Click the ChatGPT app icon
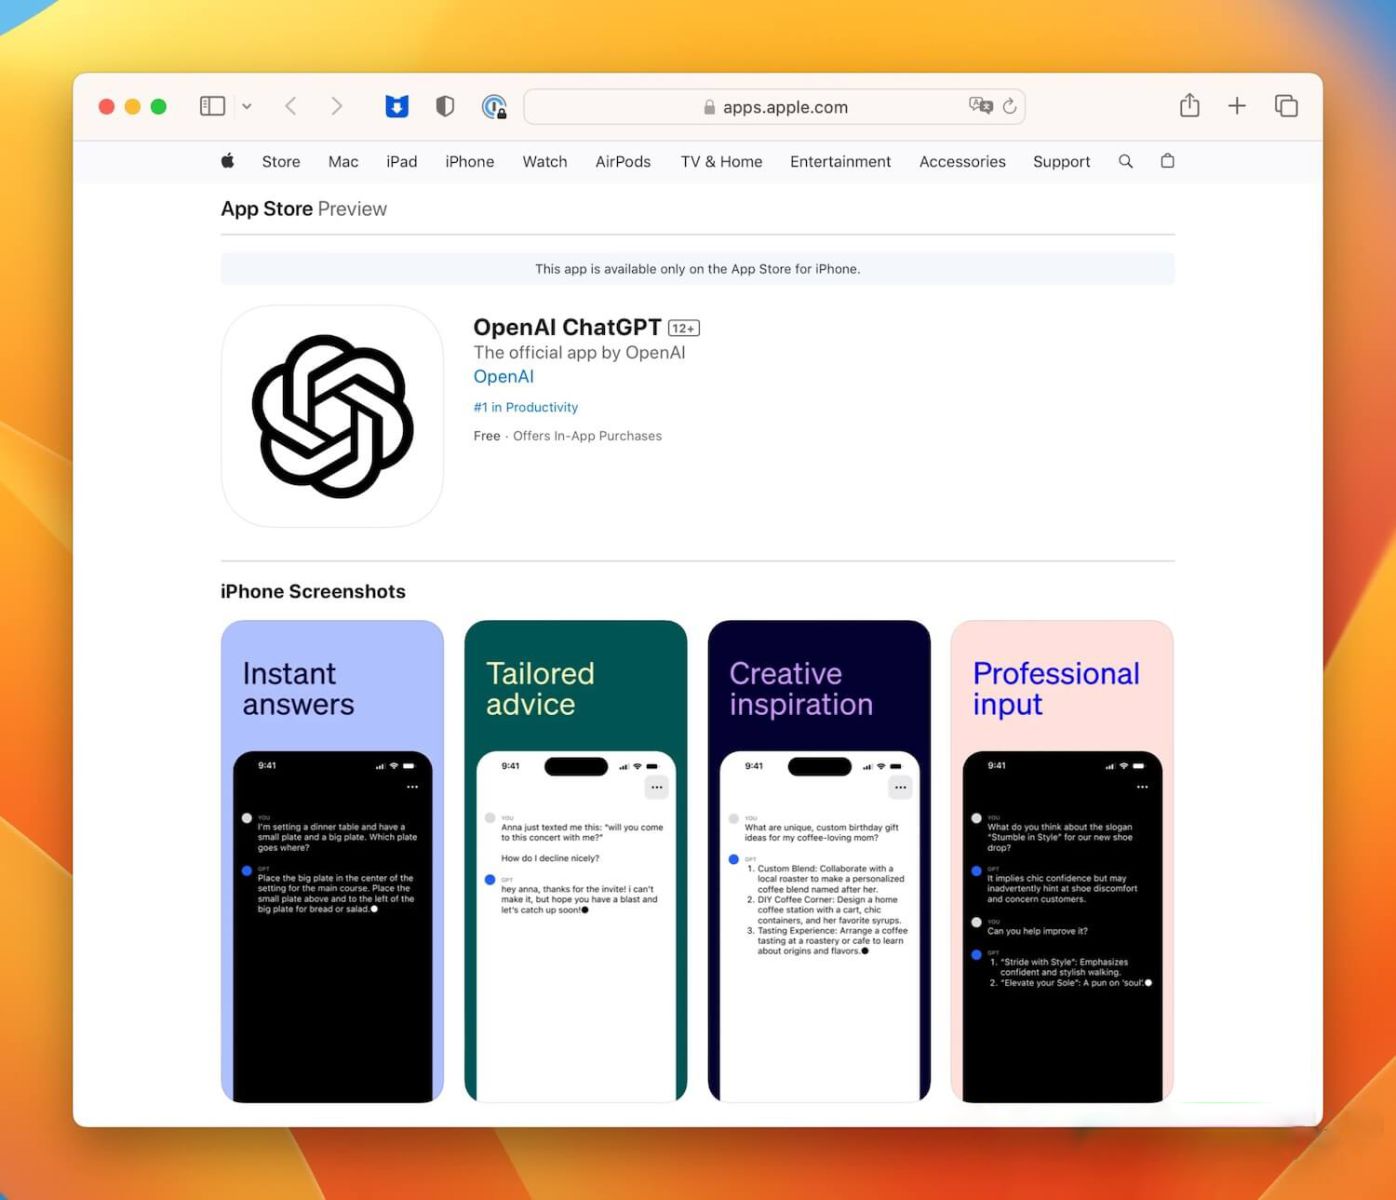 point(332,416)
